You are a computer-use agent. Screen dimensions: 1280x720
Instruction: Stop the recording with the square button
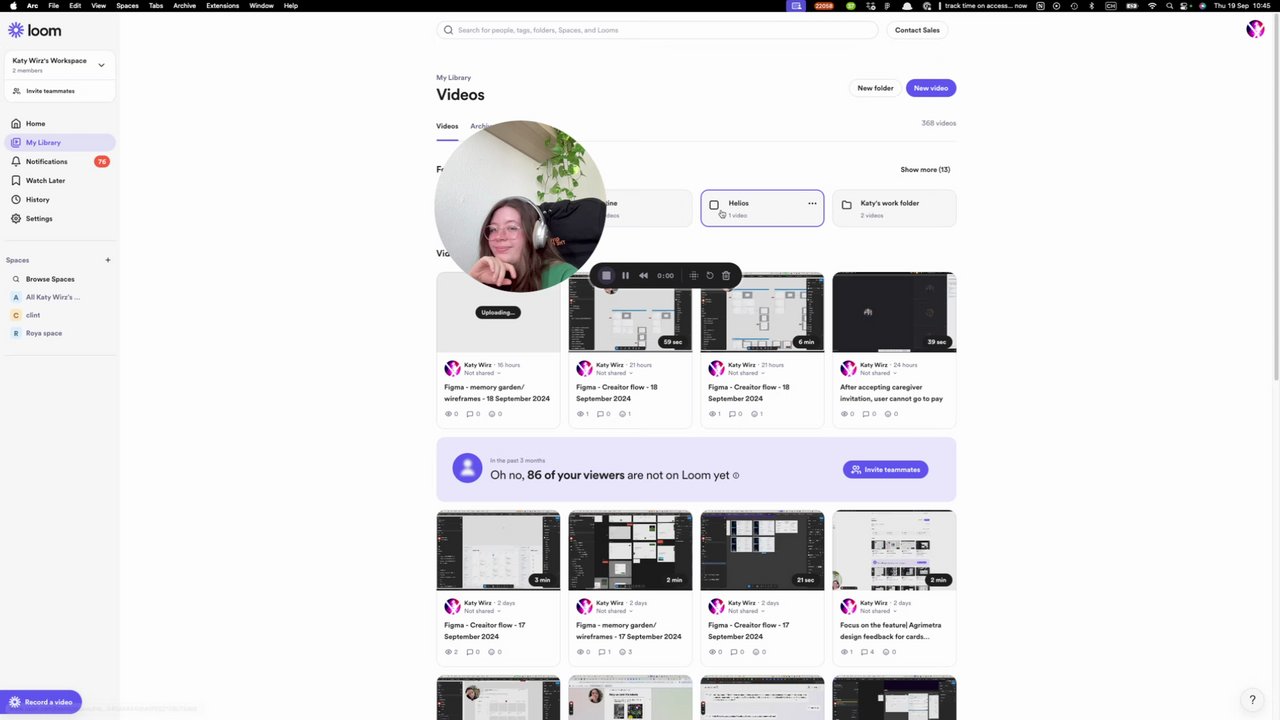[x=606, y=275]
